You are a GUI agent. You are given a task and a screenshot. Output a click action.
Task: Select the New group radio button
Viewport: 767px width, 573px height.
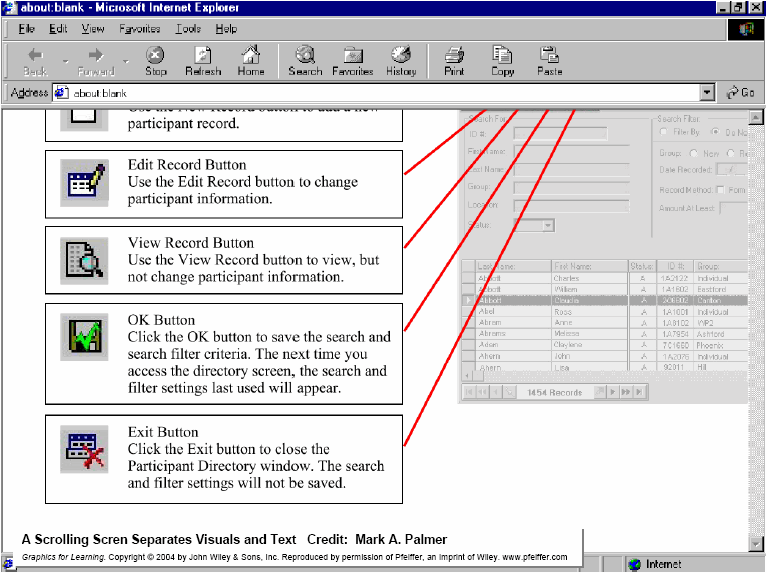(x=694, y=154)
